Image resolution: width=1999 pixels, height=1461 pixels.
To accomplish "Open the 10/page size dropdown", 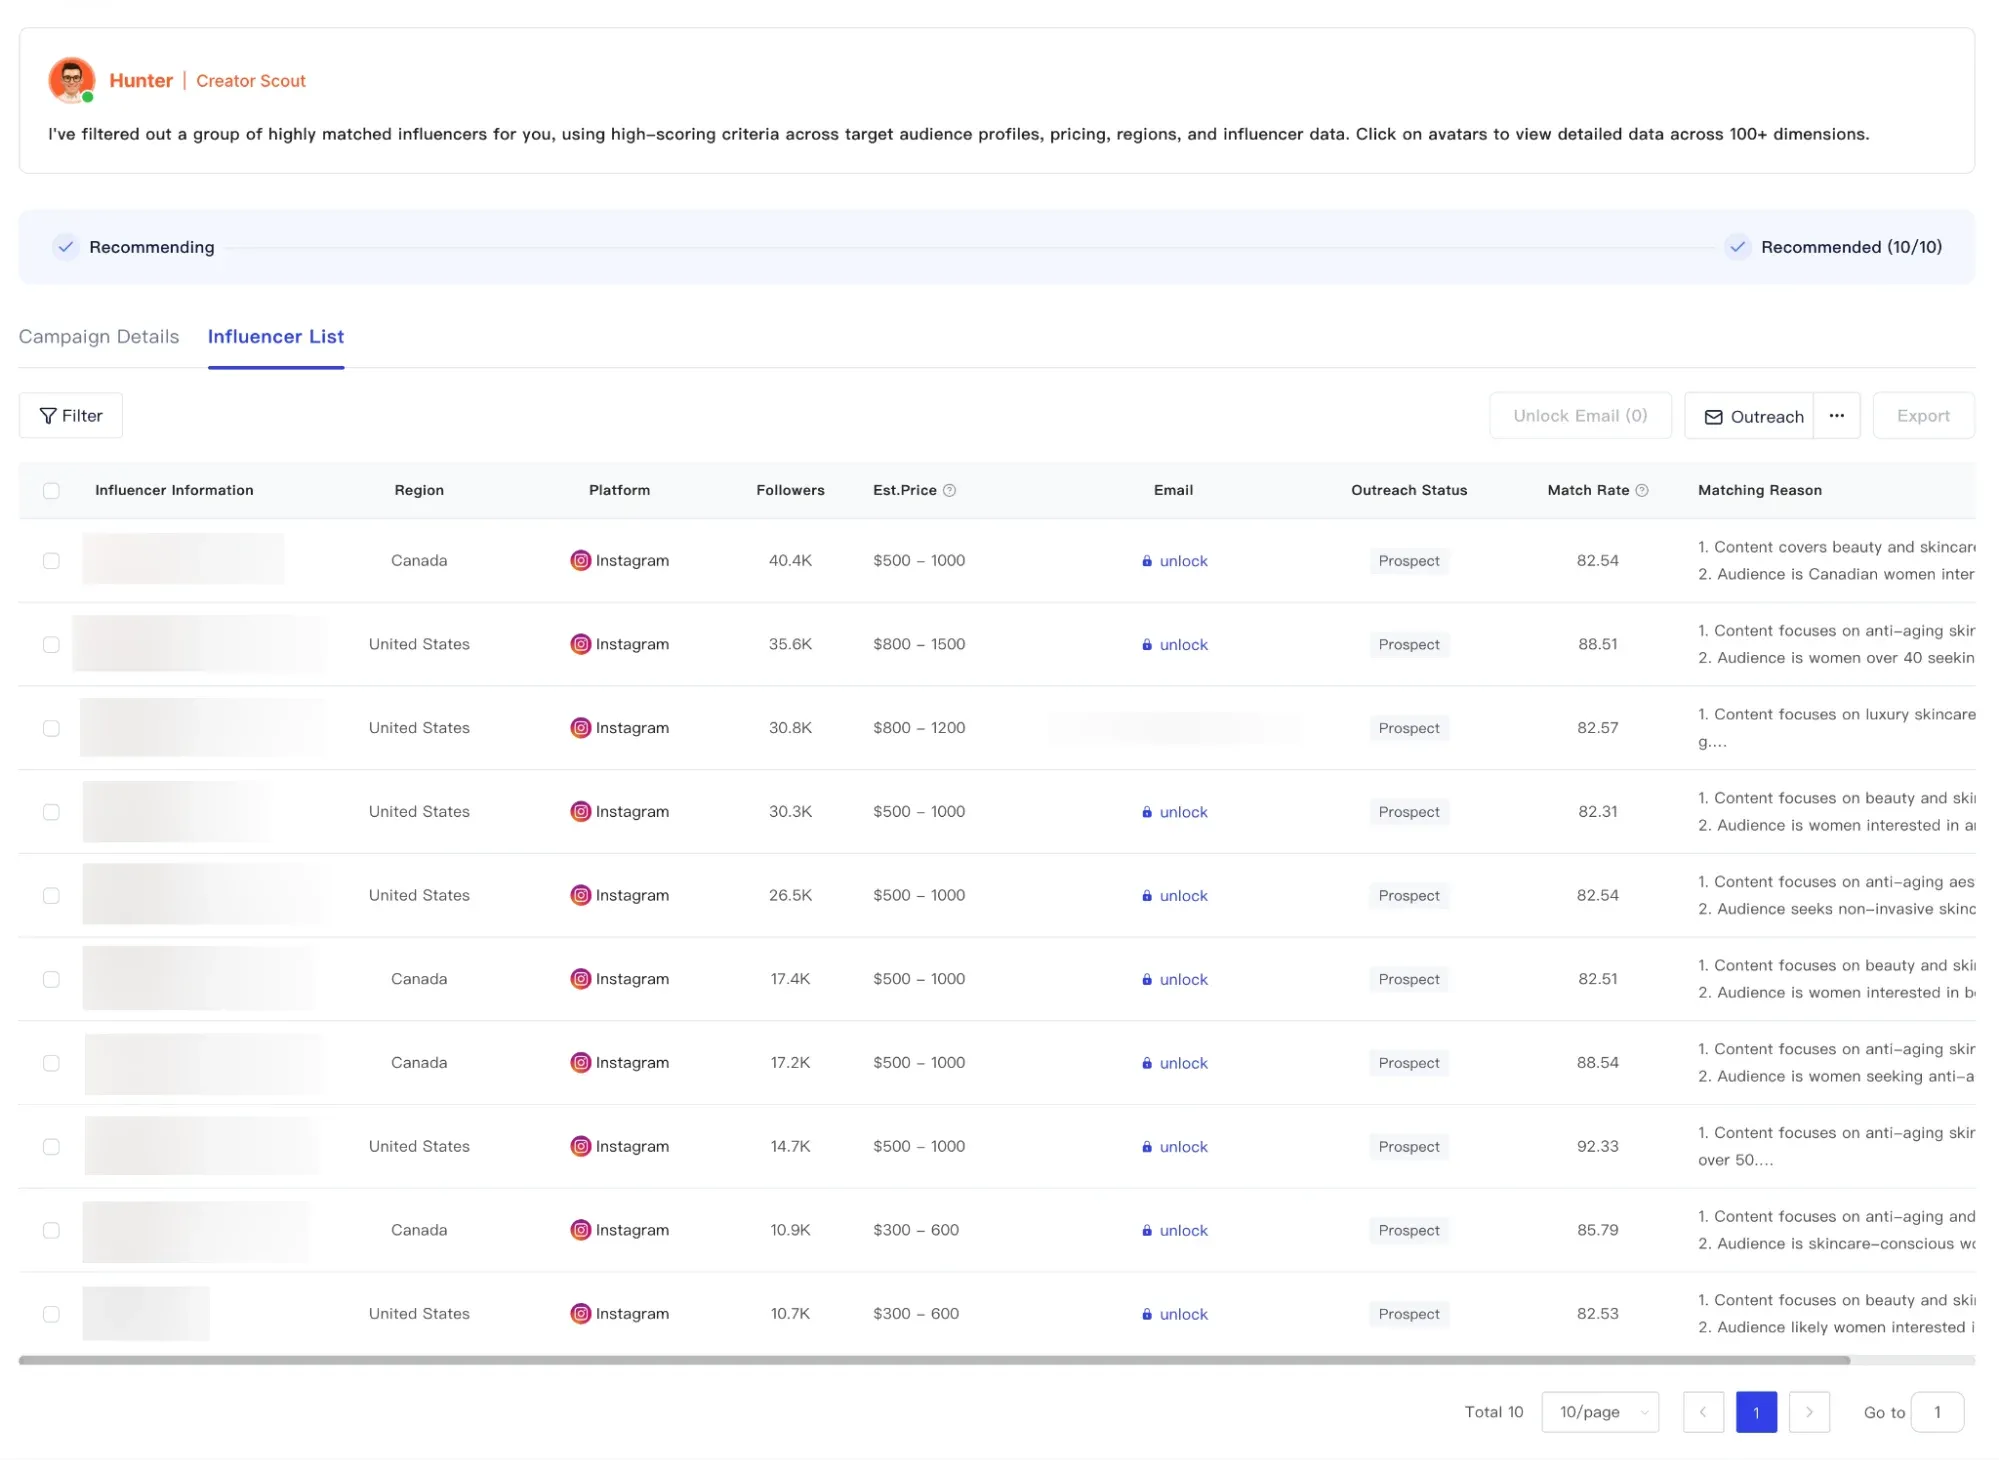I will pos(1600,1412).
